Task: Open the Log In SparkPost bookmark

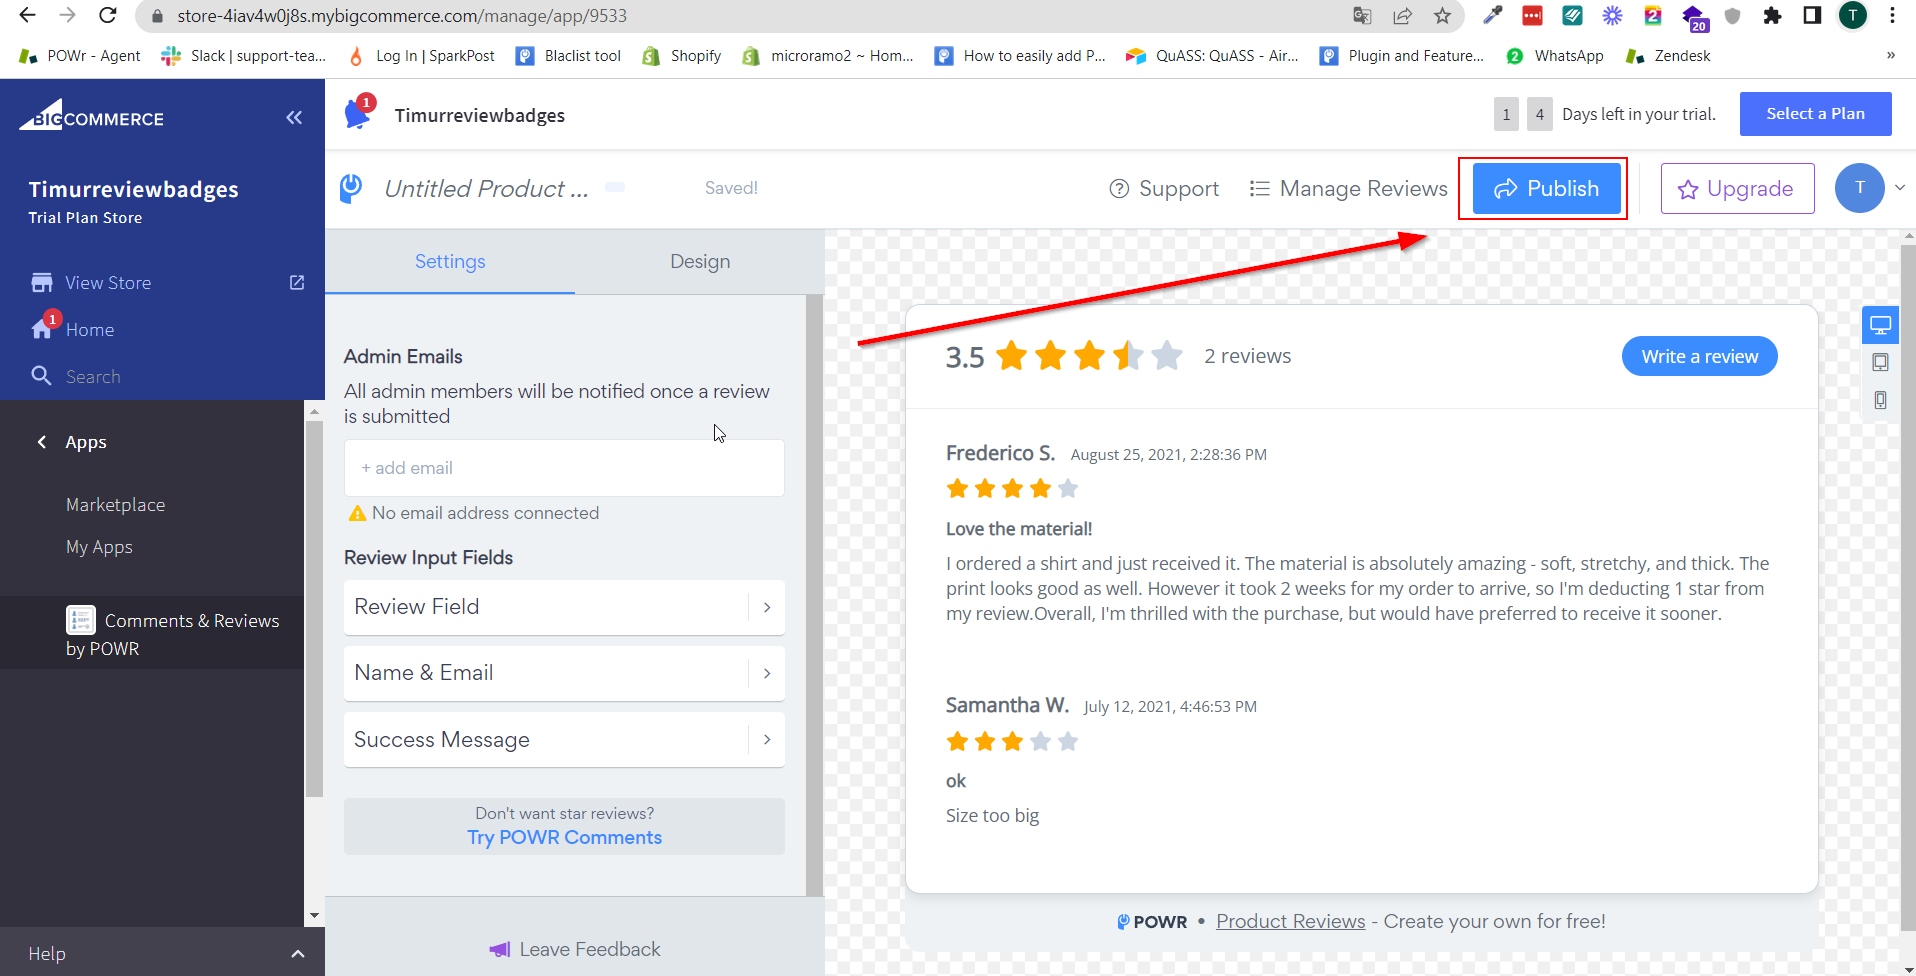Action: 421,56
